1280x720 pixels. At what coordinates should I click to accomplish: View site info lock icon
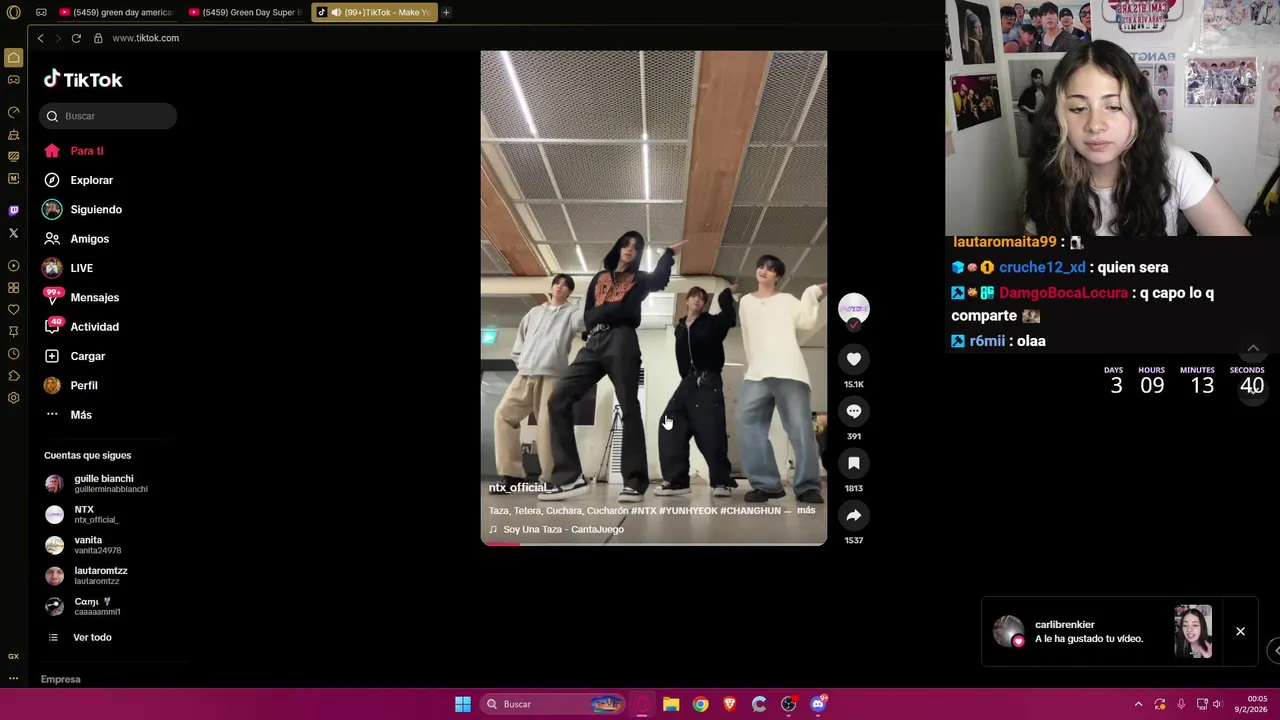click(98, 38)
